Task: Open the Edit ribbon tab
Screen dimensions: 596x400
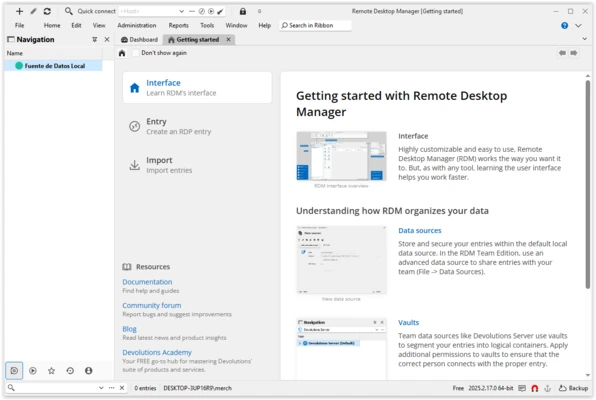Action: 76,25
